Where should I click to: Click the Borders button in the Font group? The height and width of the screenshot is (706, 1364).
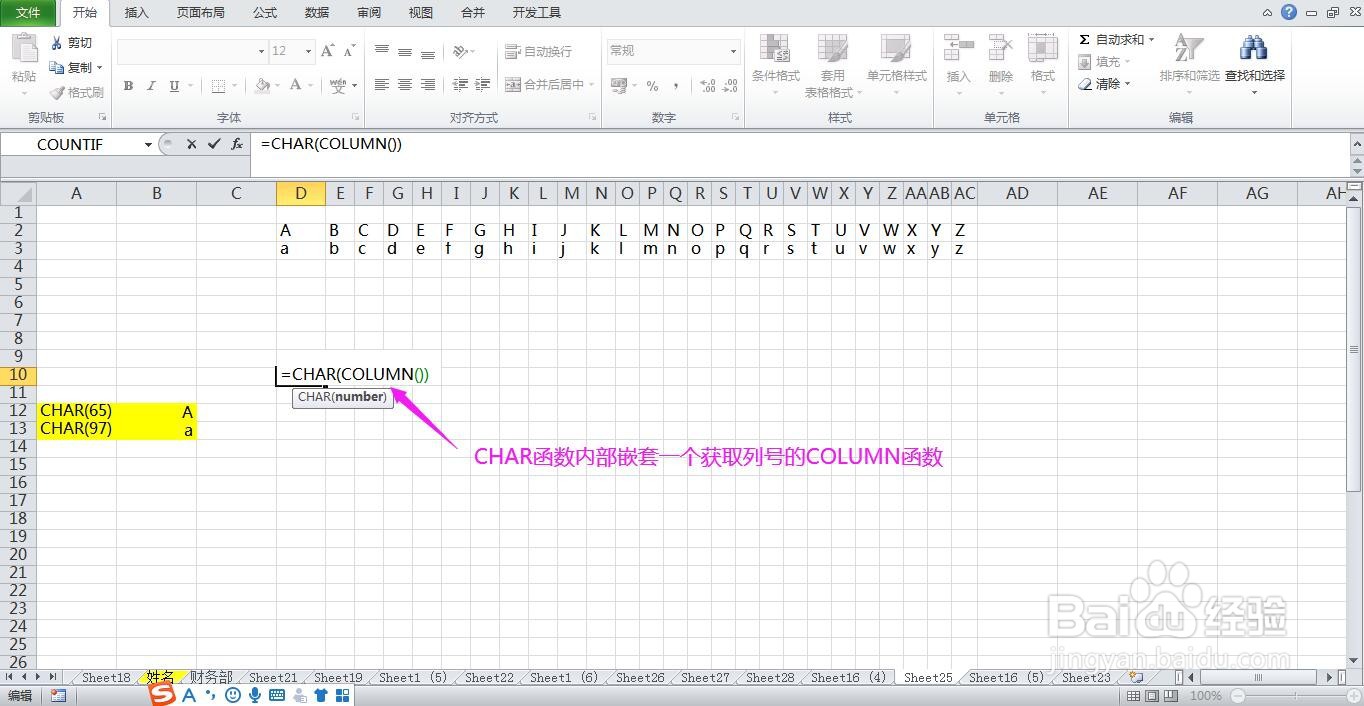[x=218, y=86]
